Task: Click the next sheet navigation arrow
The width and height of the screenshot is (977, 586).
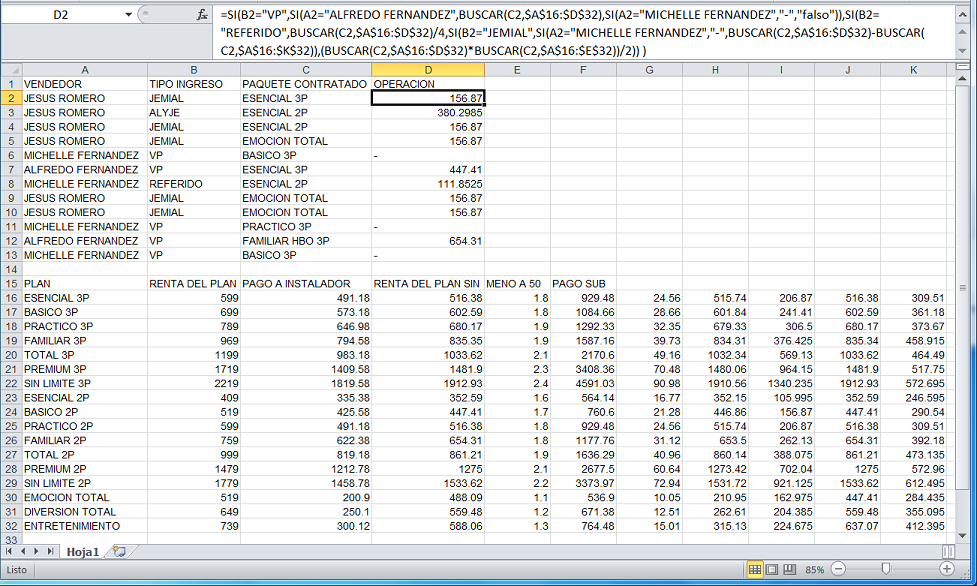Action: 36,552
